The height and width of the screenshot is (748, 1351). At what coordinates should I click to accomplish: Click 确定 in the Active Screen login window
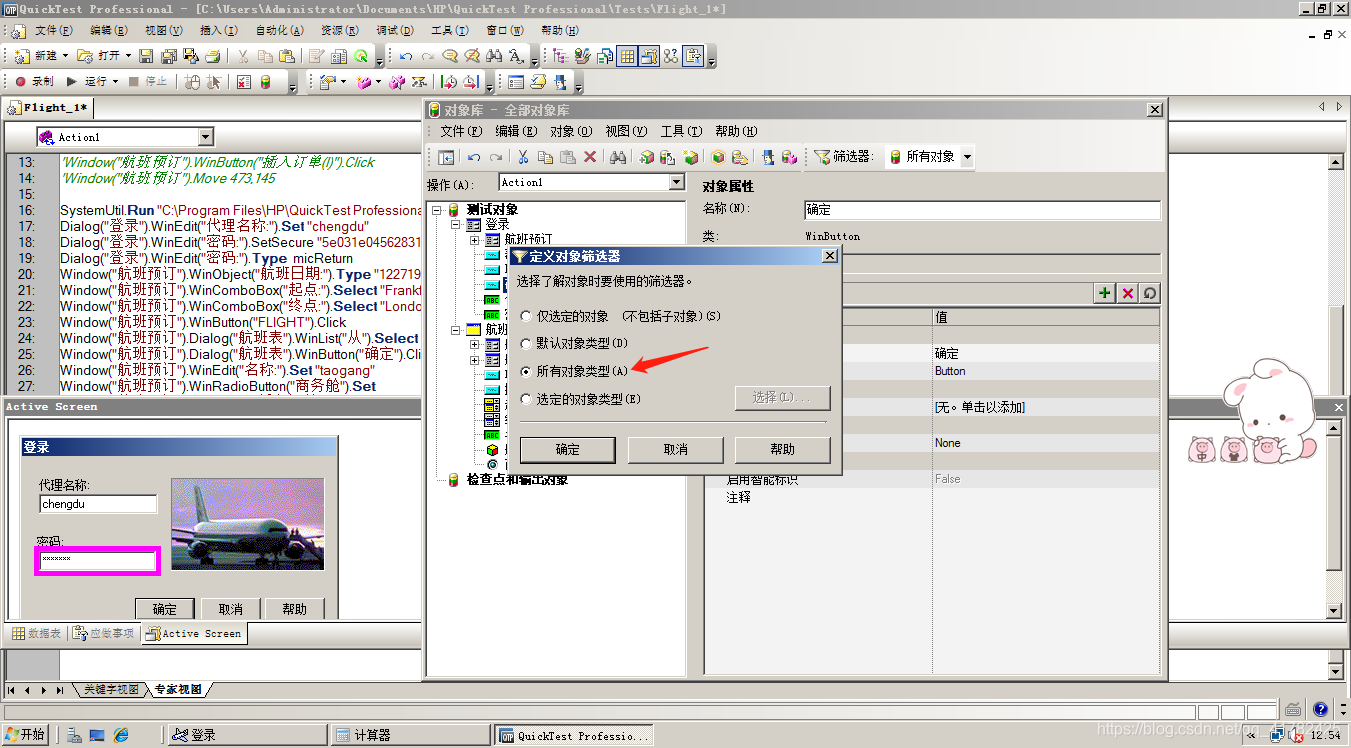(x=165, y=609)
